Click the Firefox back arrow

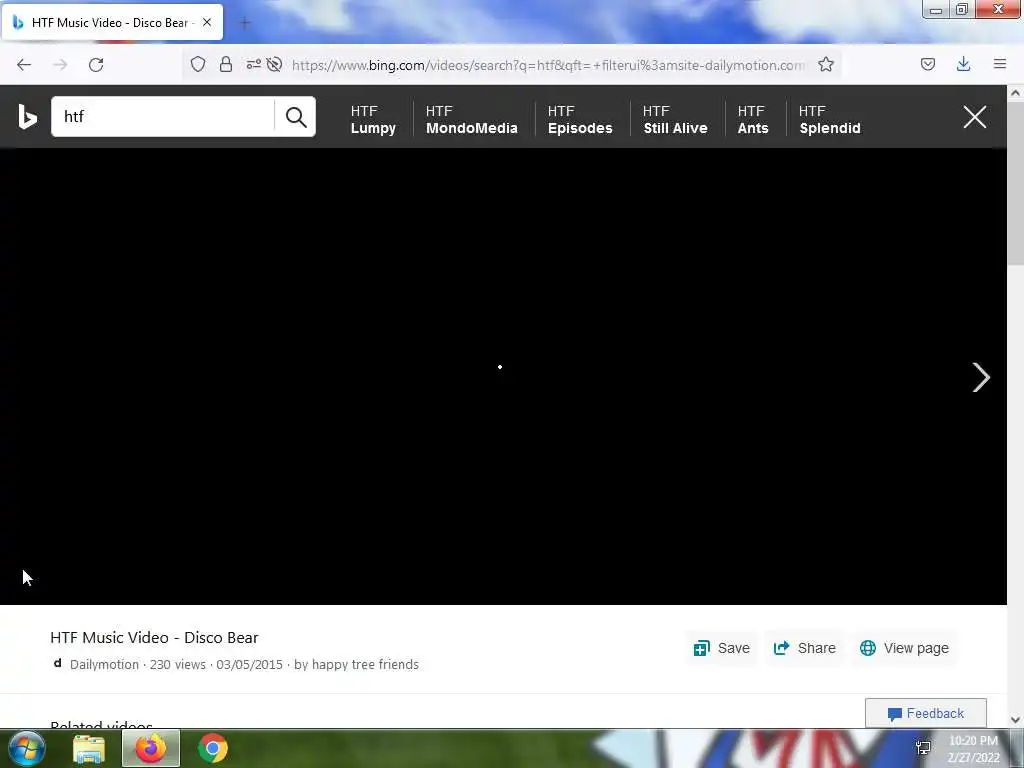click(24, 65)
